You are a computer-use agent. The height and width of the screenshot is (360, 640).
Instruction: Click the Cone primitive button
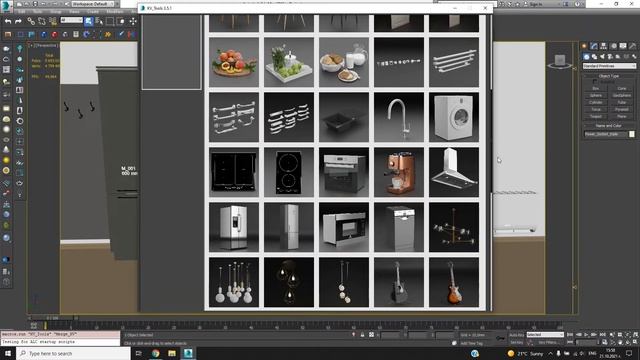[x=622, y=89]
